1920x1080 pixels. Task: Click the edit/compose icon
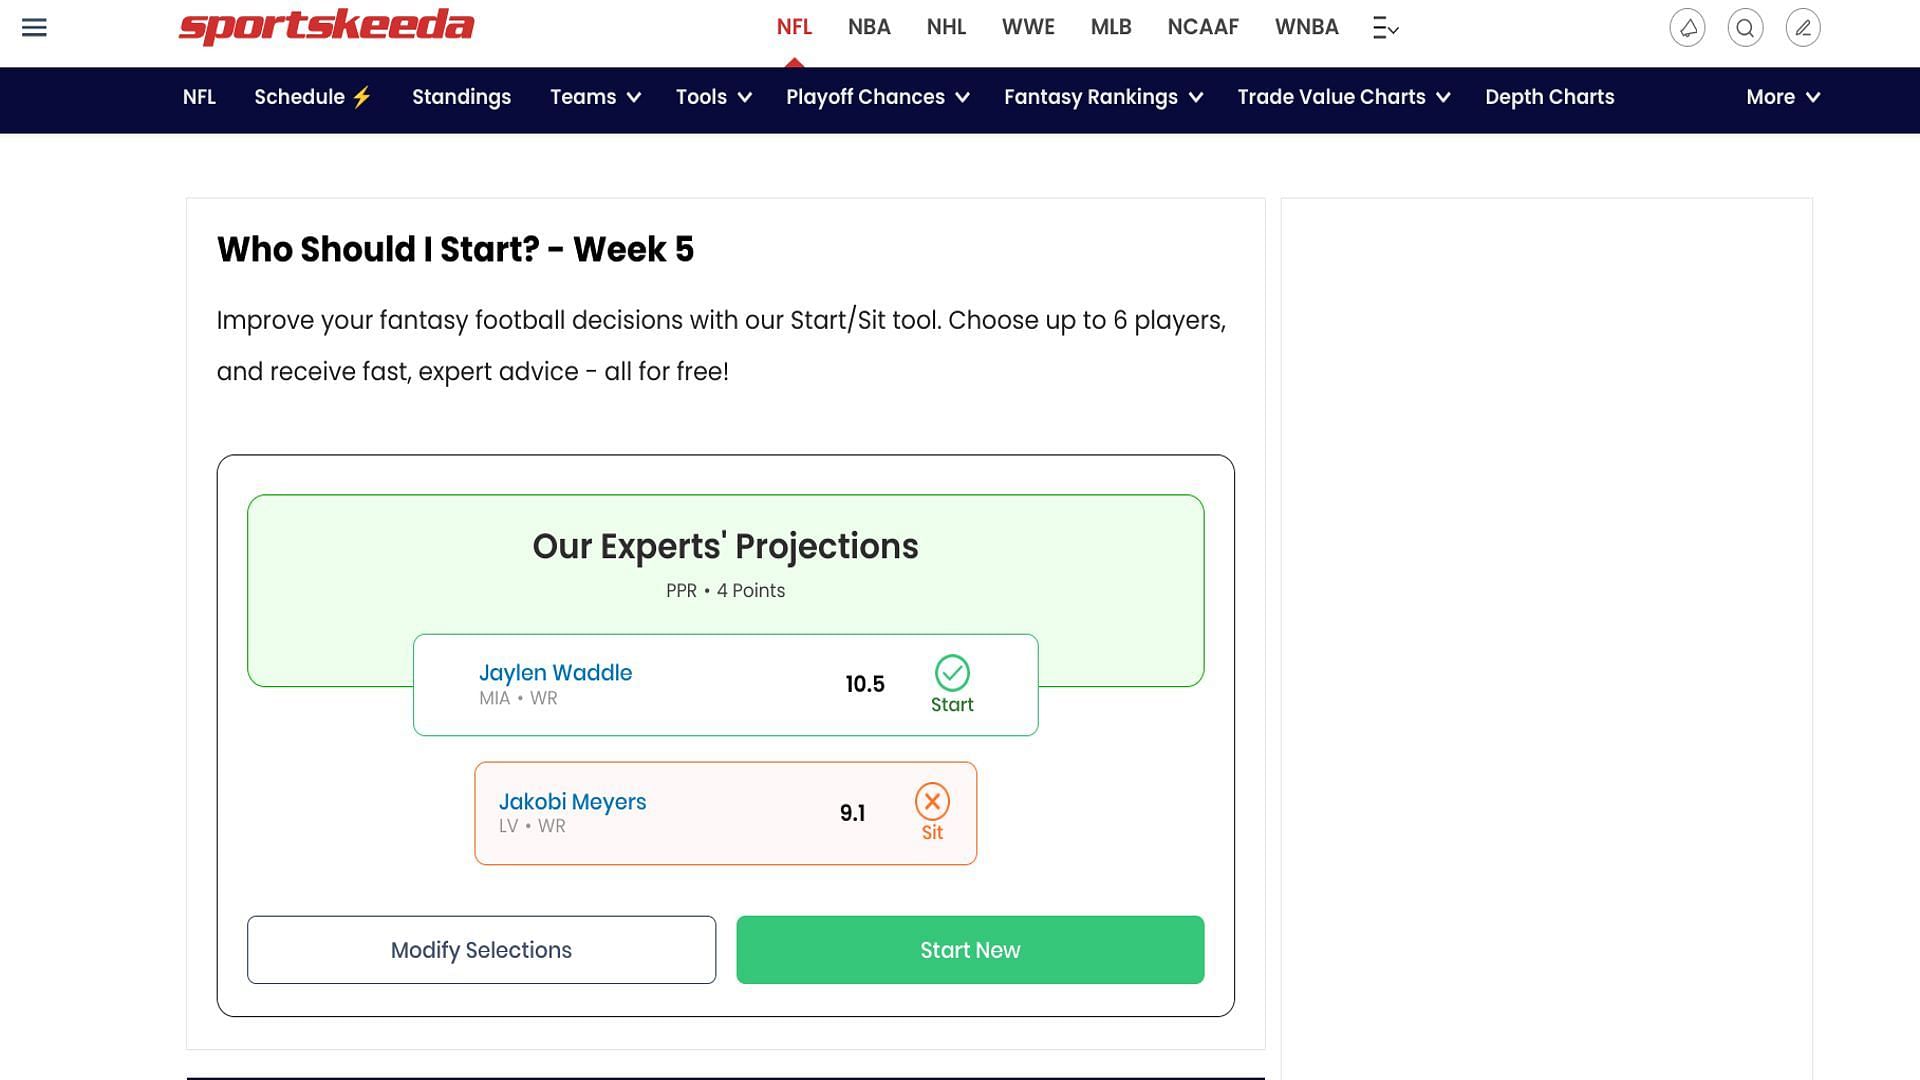point(1803,26)
